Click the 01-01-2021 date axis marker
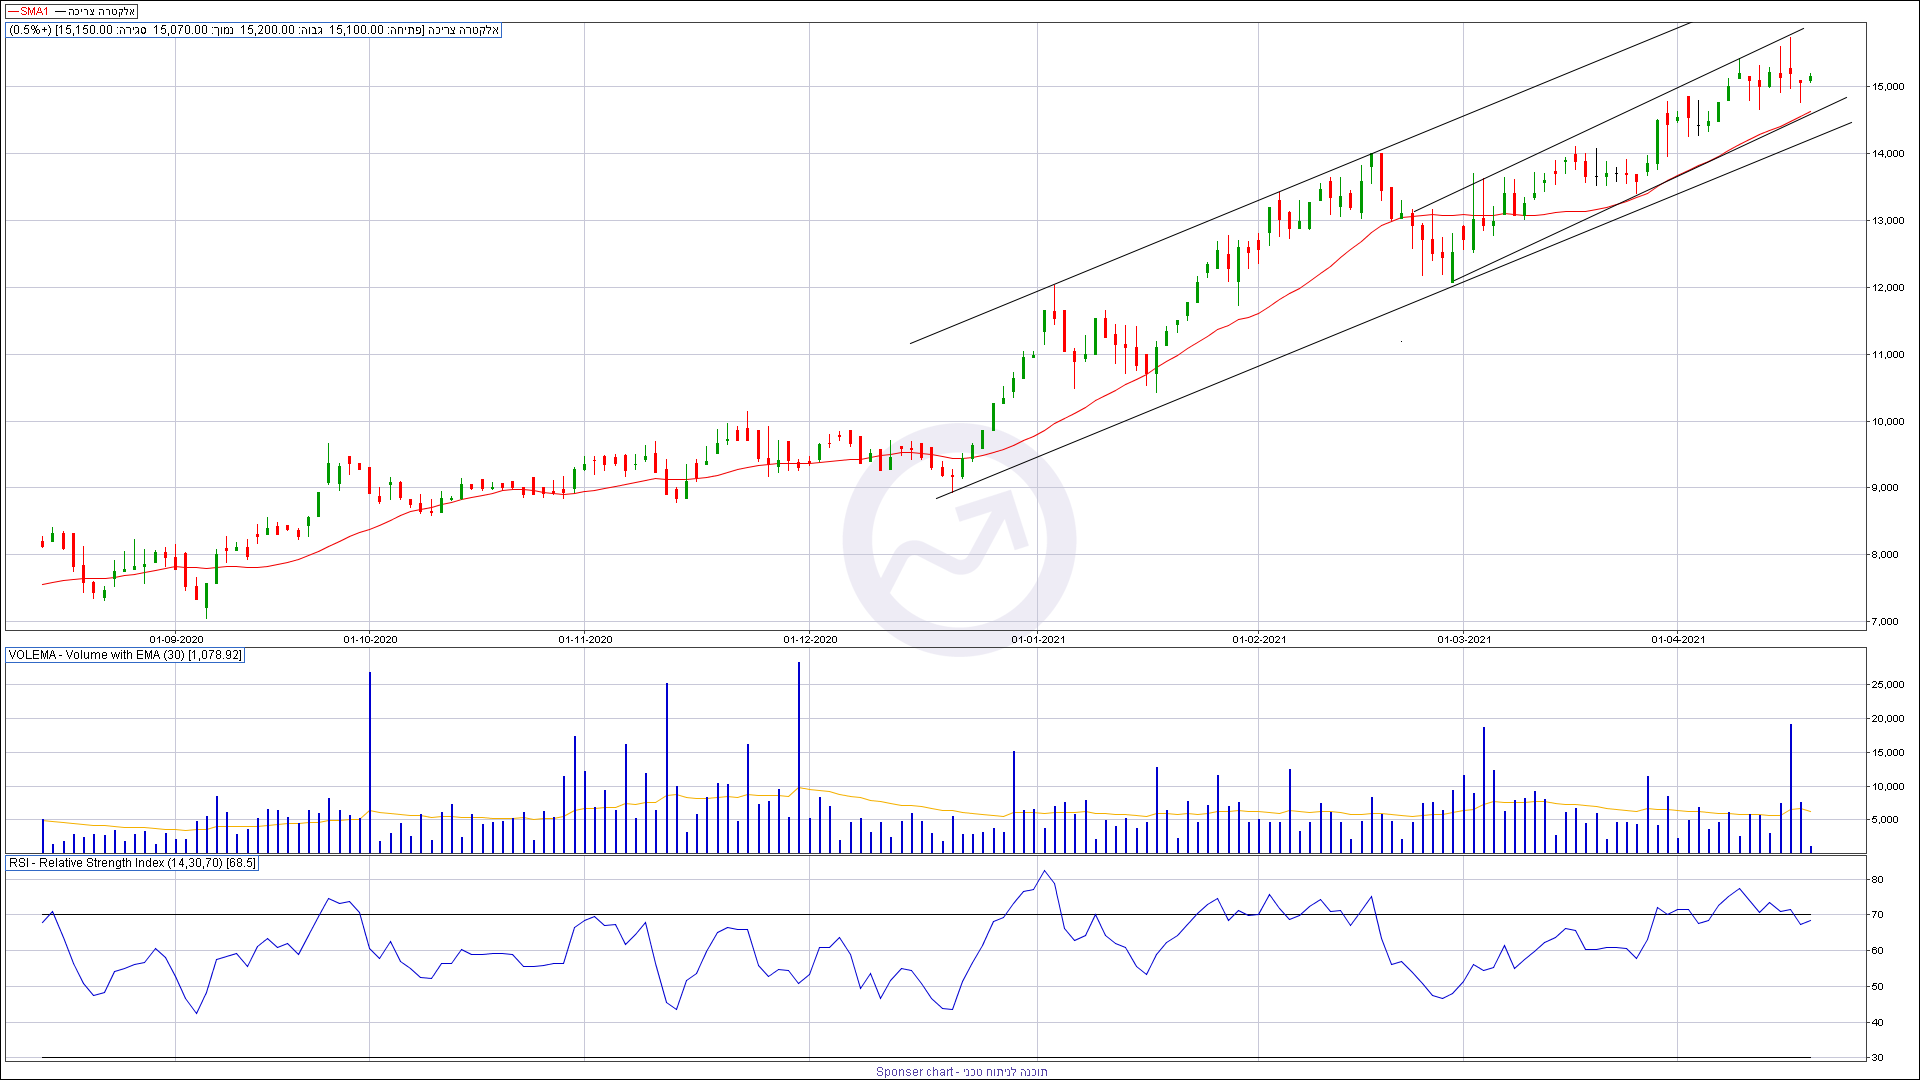Screen dimensions: 1920x1080 (1038, 639)
